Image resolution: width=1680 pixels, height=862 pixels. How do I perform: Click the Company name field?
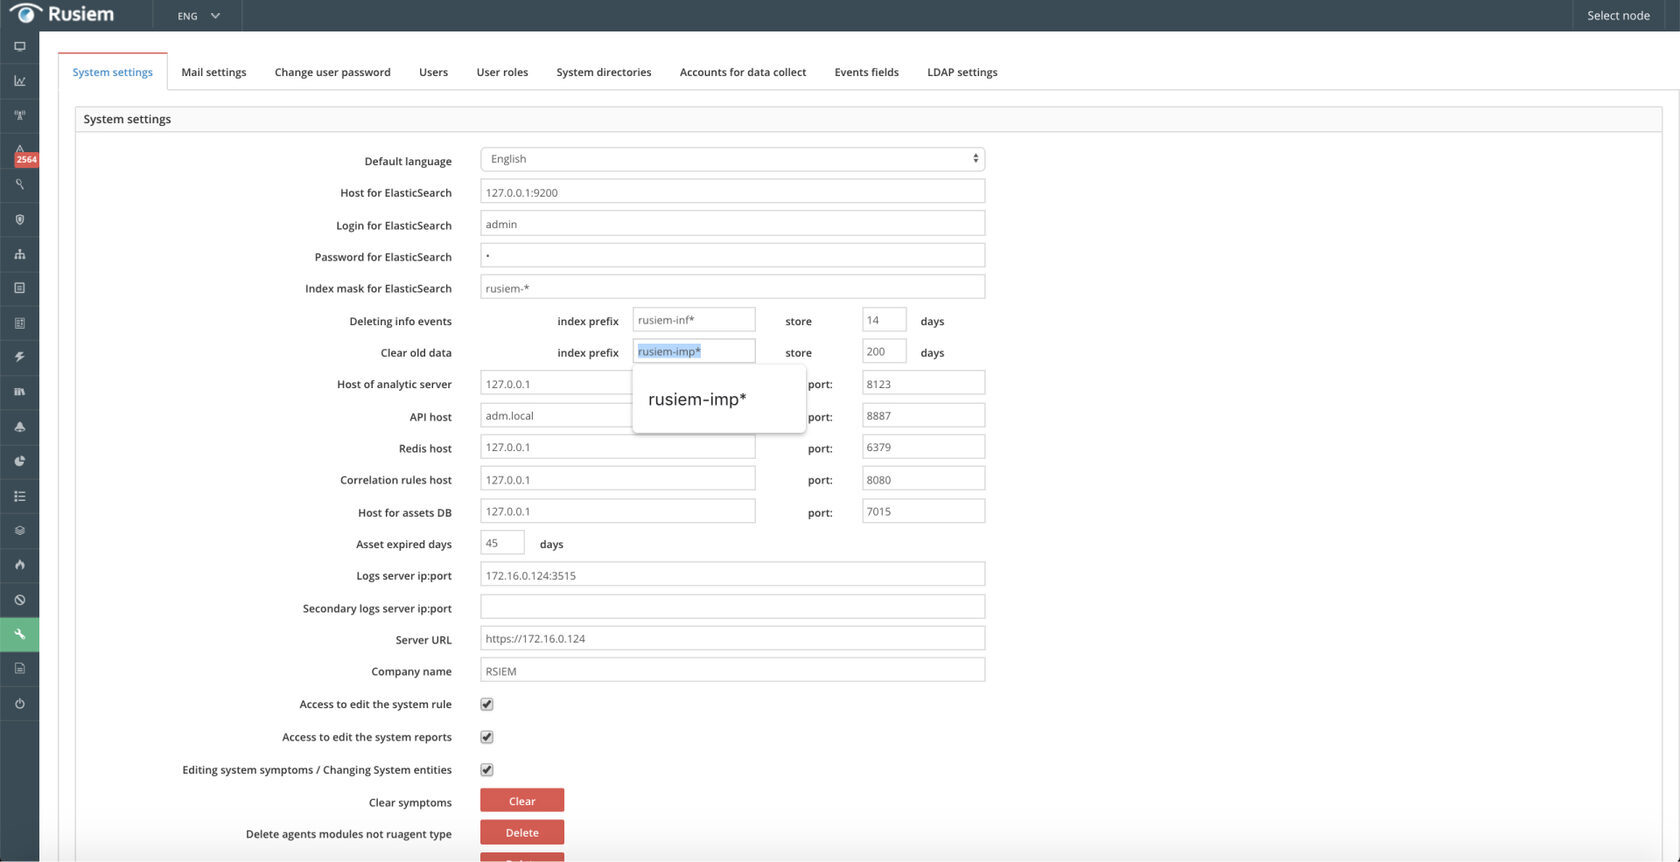point(732,670)
